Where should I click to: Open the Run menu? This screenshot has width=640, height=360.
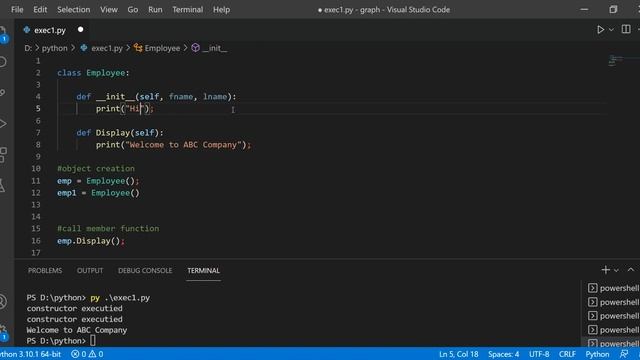(155, 9)
